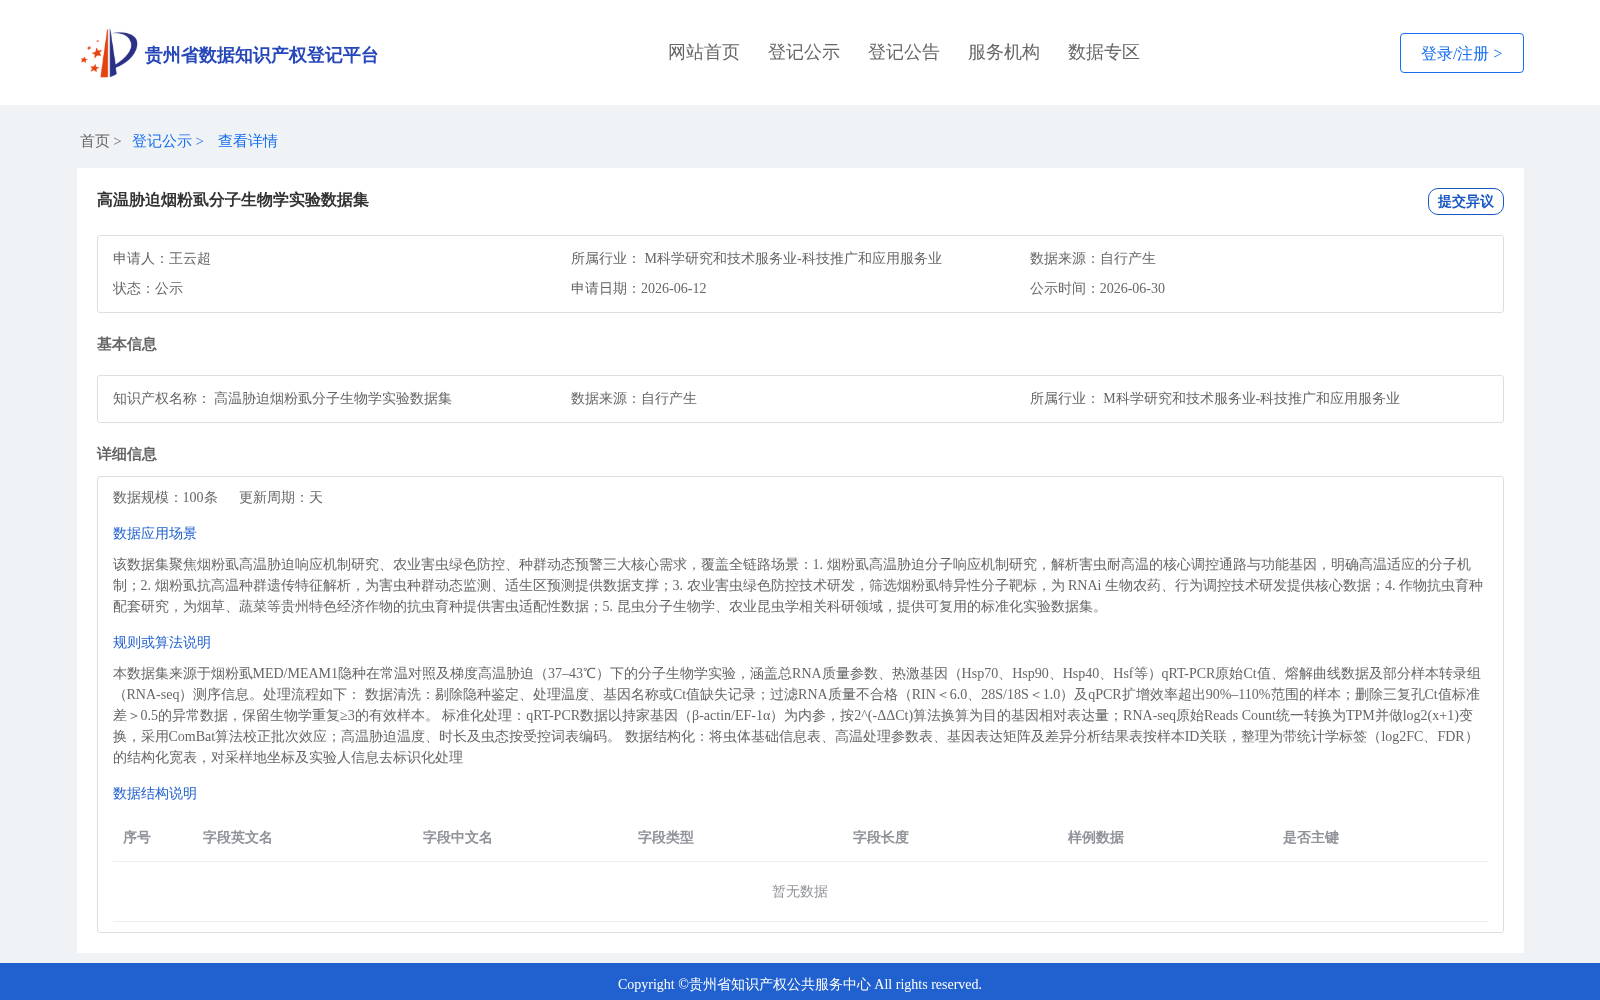Click the 数据规模：100条 text
This screenshot has width=1600, height=1000.
(x=165, y=497)
